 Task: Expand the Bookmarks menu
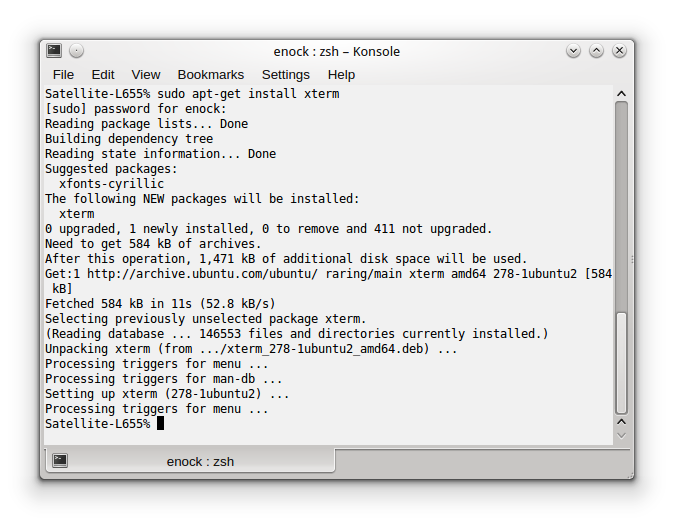tap(211, 75)
